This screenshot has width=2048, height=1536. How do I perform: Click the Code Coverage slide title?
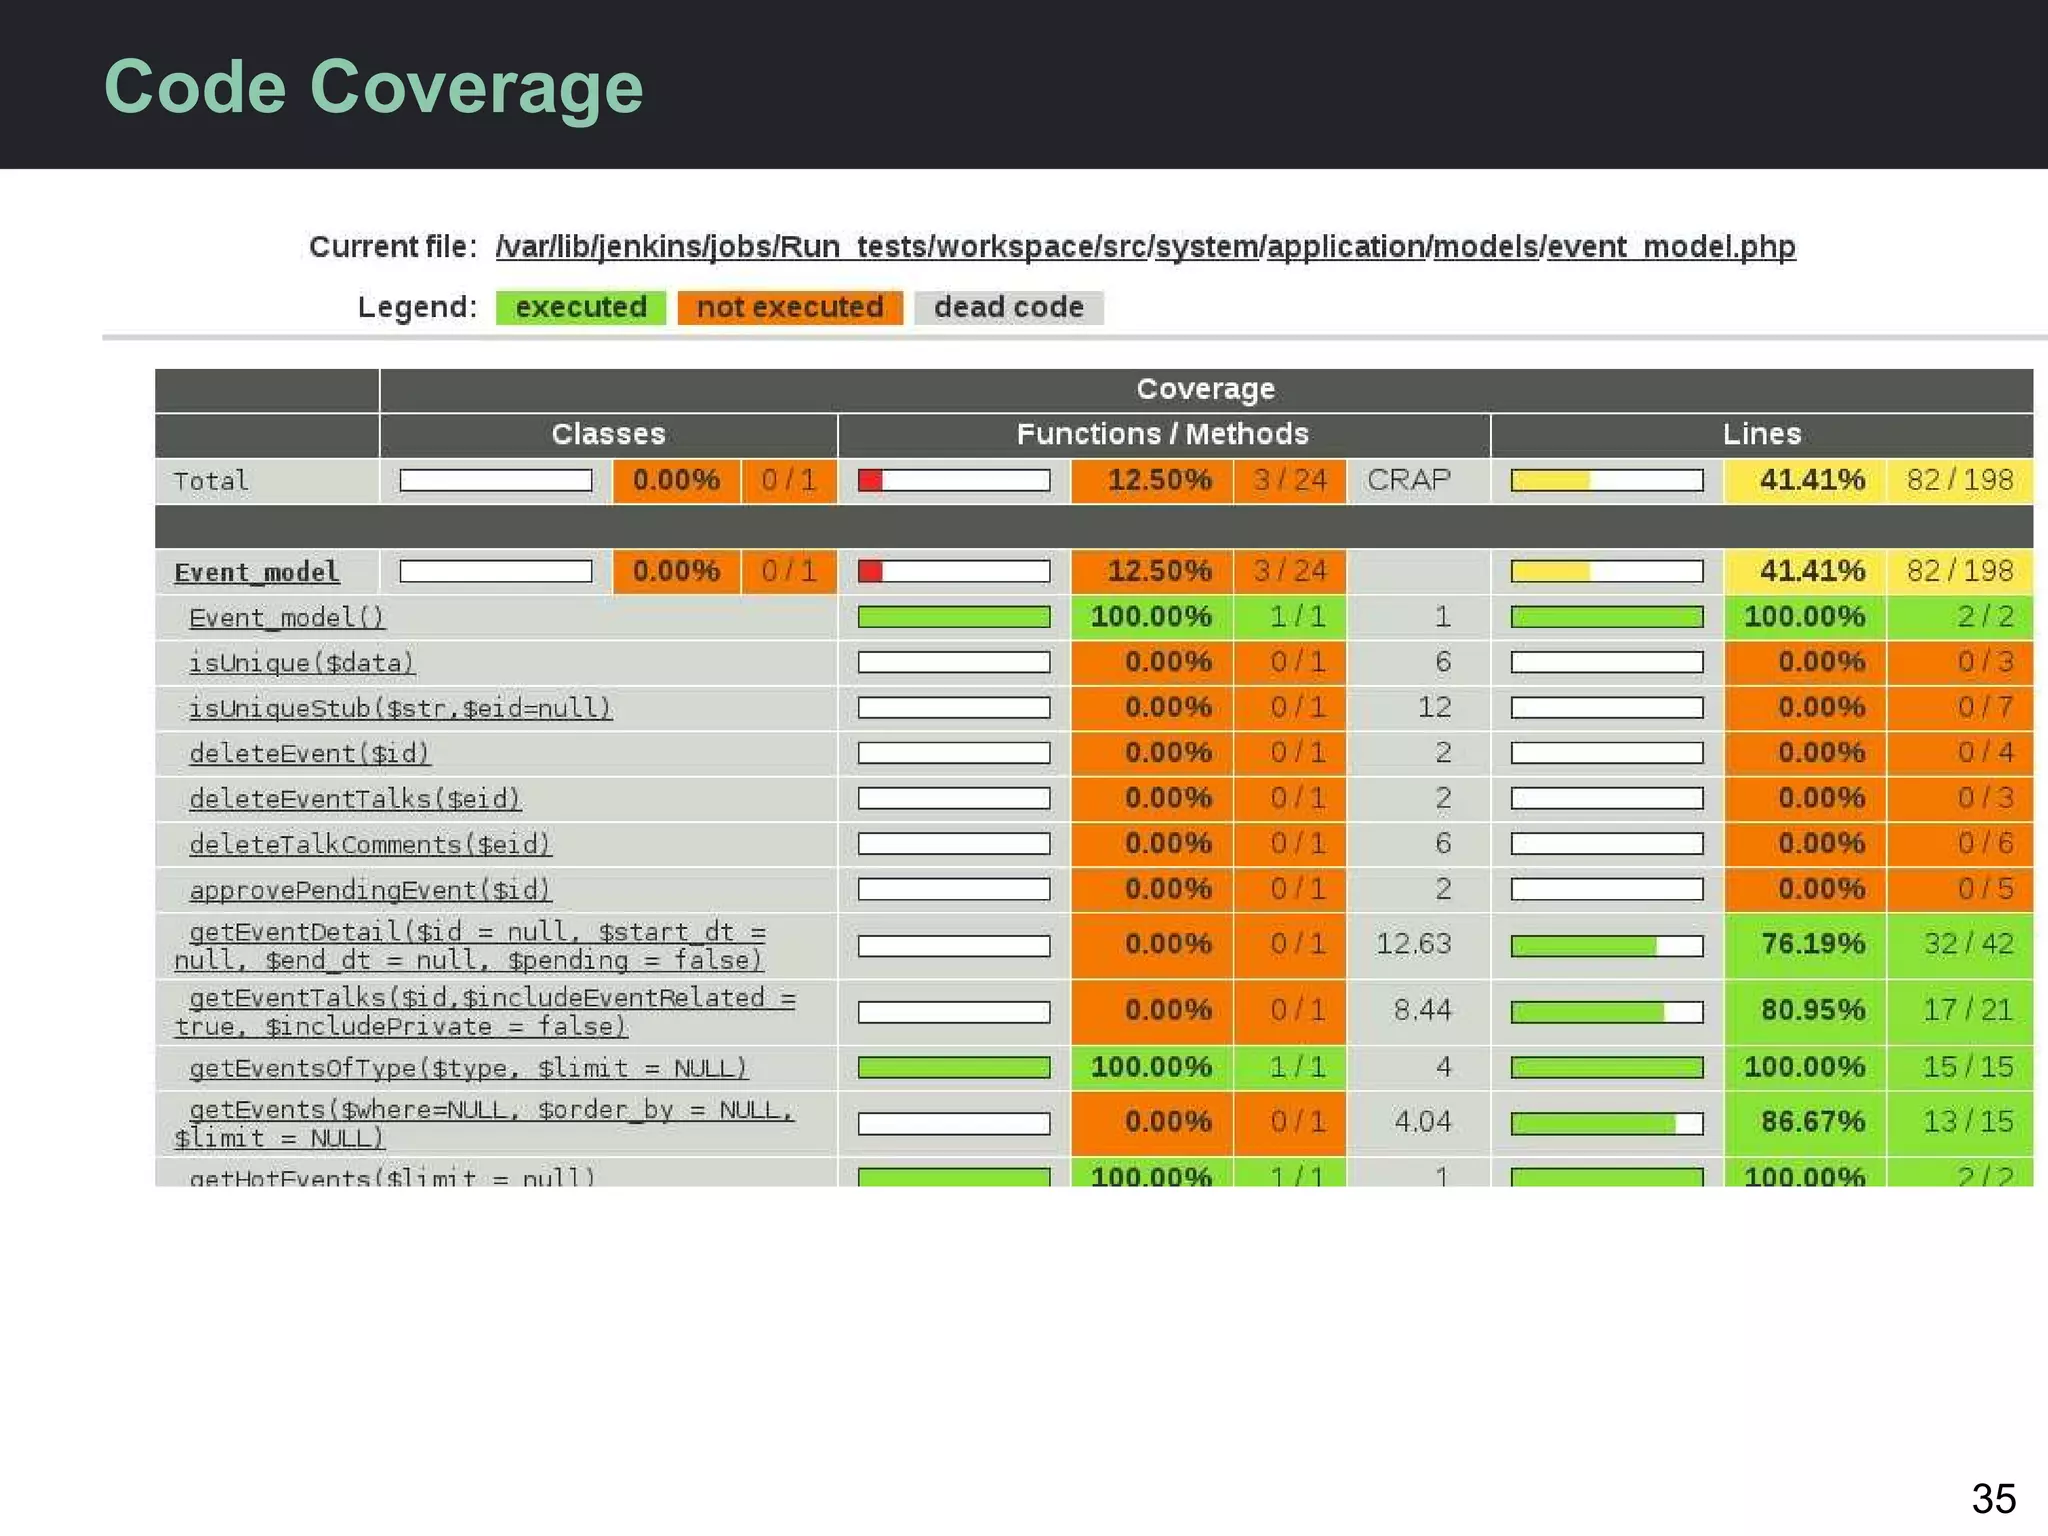374,87
